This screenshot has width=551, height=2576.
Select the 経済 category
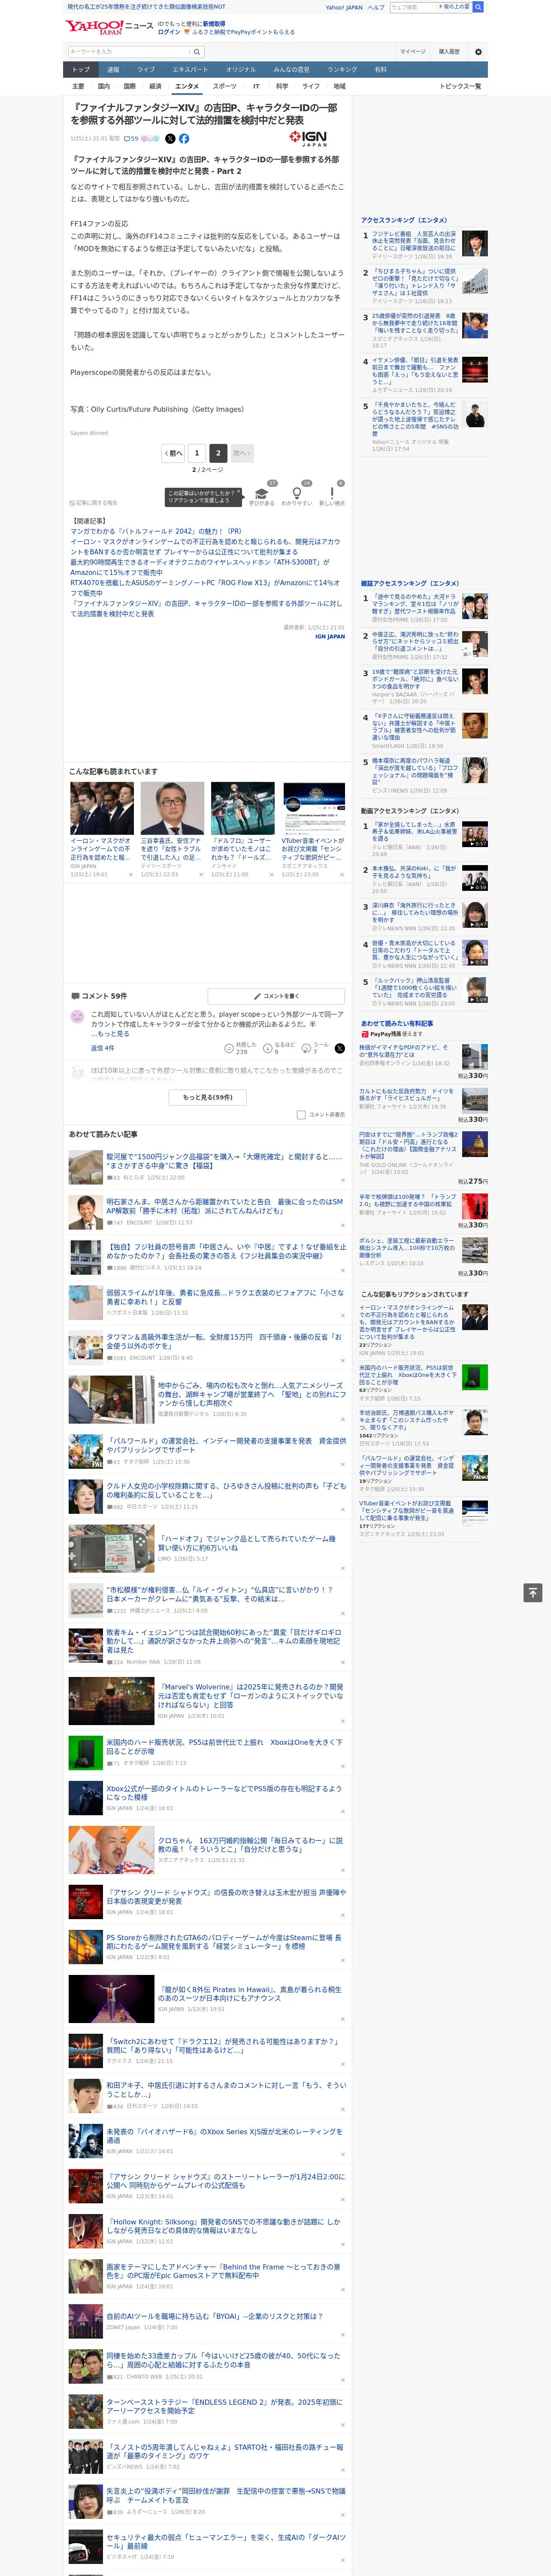pos(155,86)
